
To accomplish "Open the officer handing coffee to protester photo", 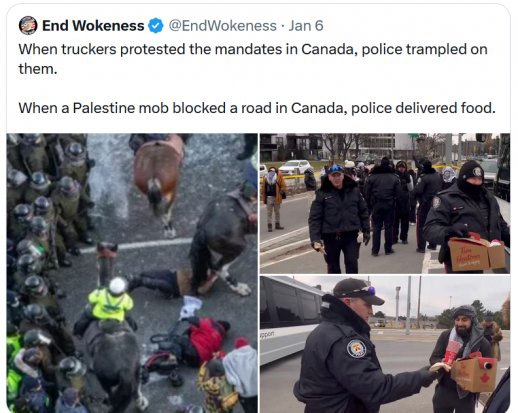I will [x=385, y=344].
